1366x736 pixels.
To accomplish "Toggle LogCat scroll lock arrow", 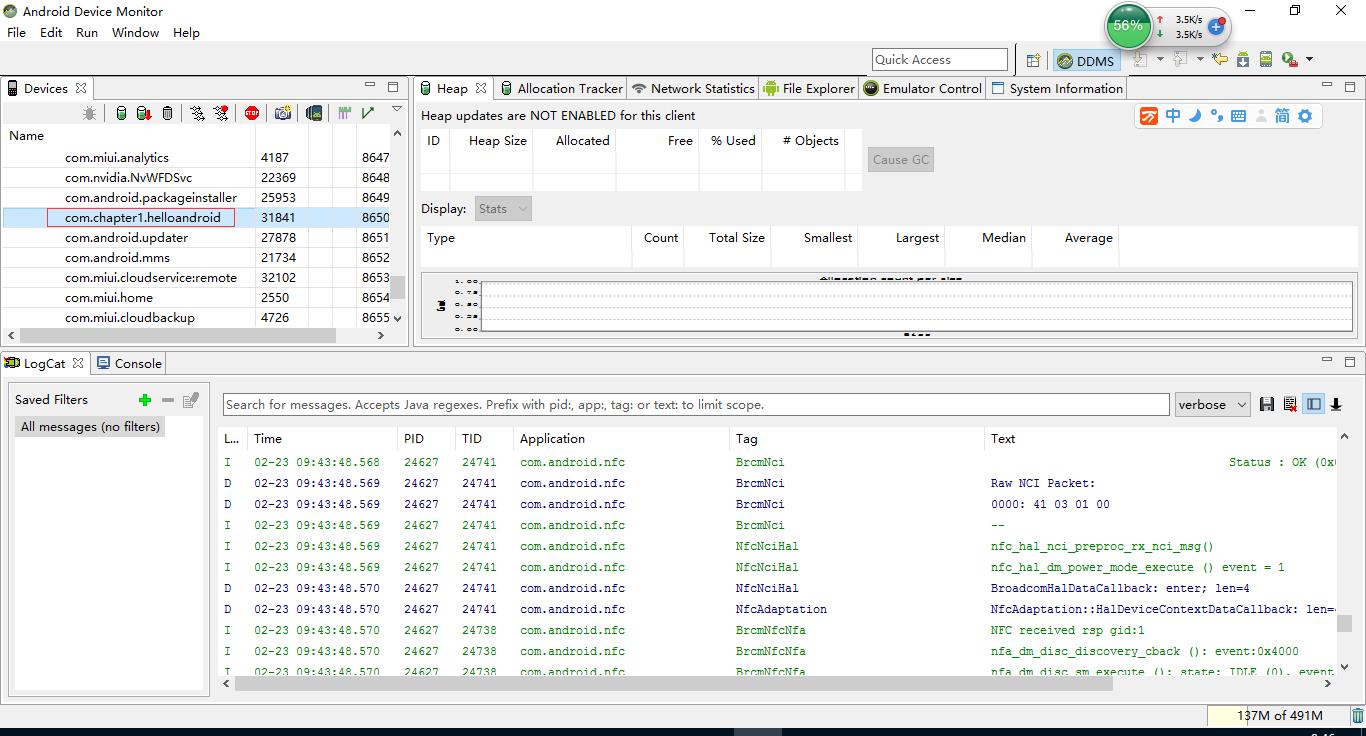I will tap(1336, 404).
